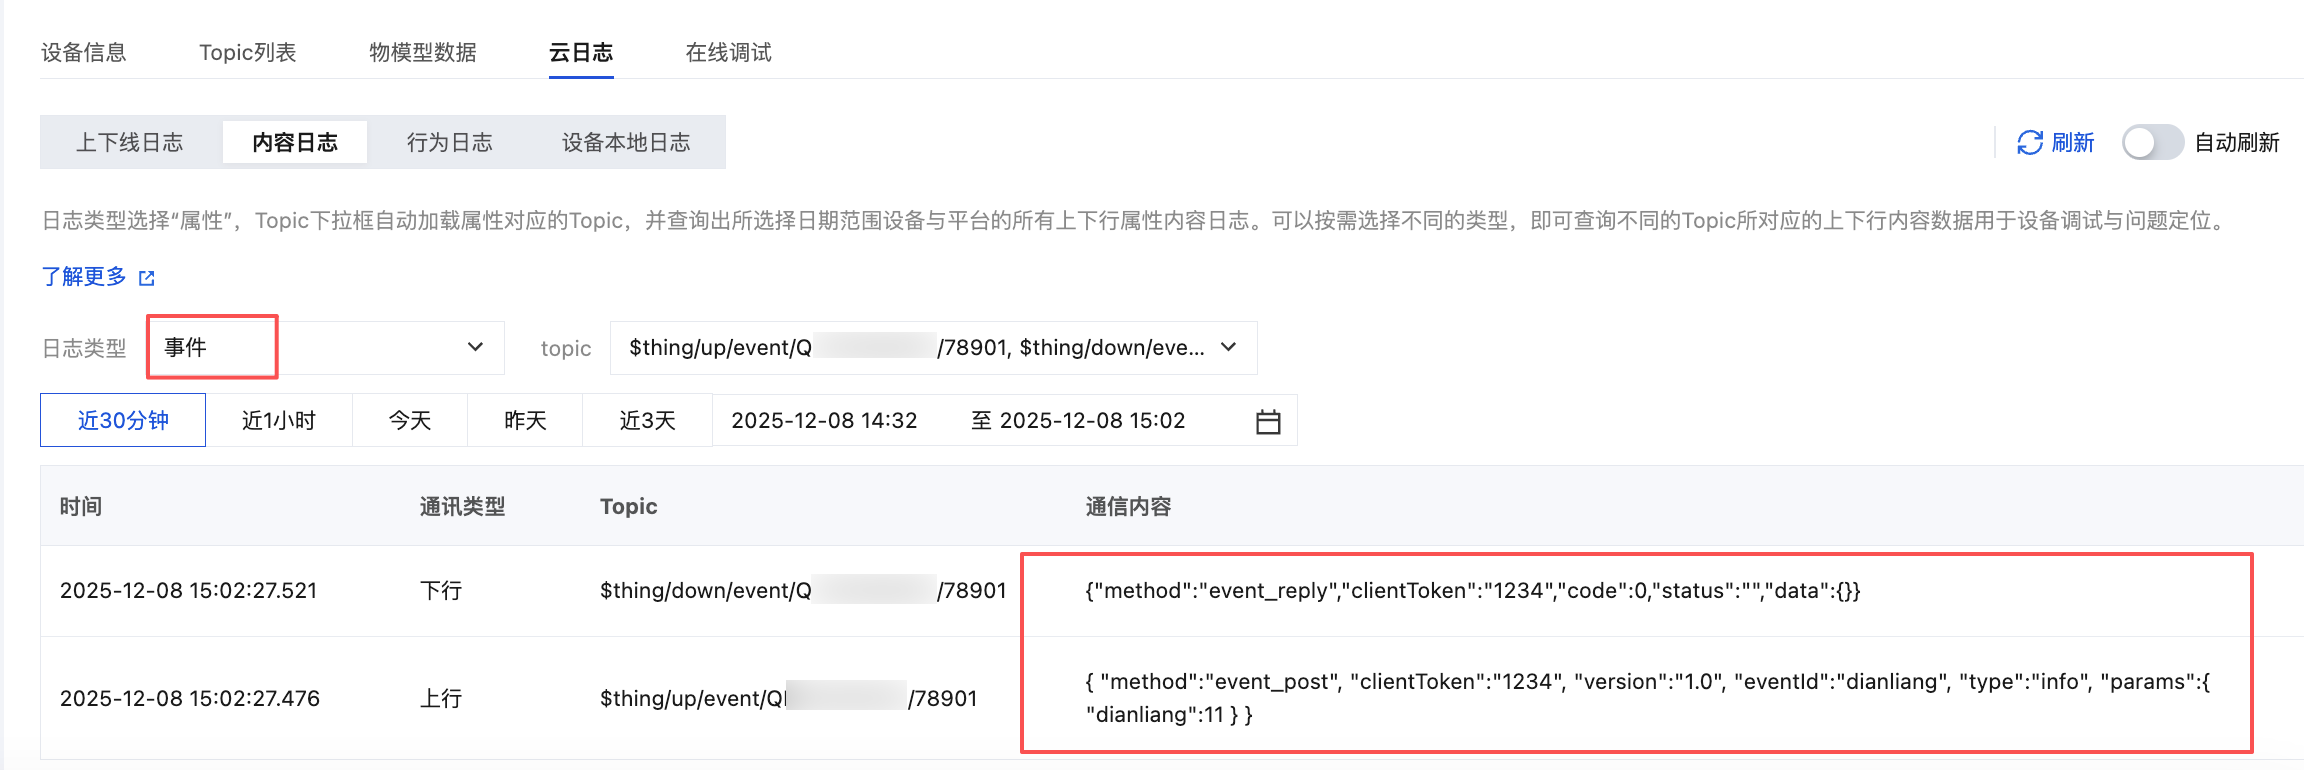Expand the 日志类型 dropdown
Image resolution: width=2304 pixels, height=770 pixels.
474,347
